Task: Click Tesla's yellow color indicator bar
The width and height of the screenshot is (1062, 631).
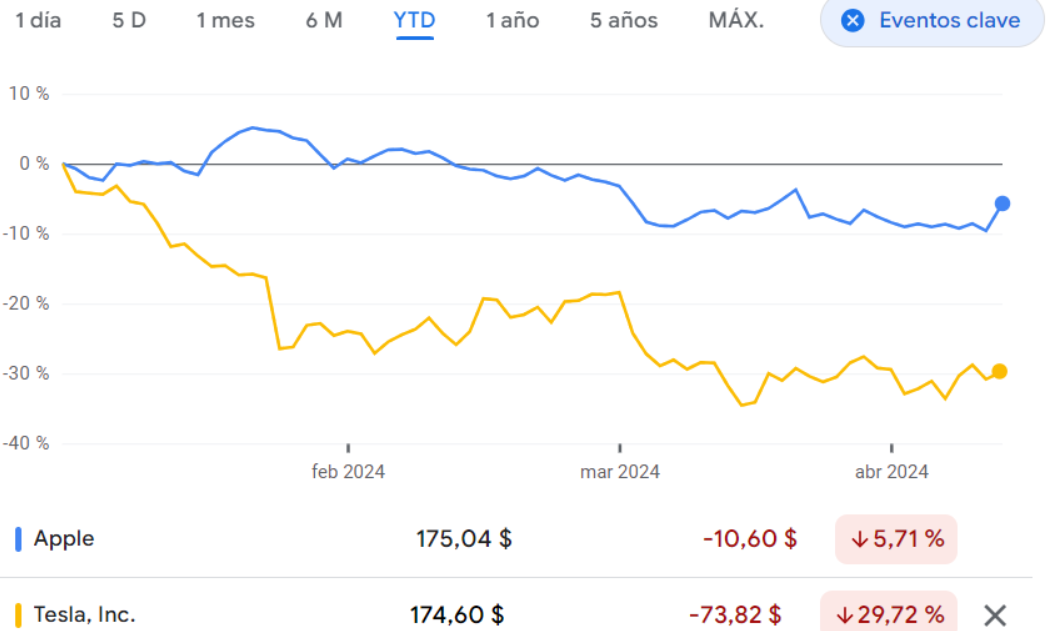Action: 19,614
